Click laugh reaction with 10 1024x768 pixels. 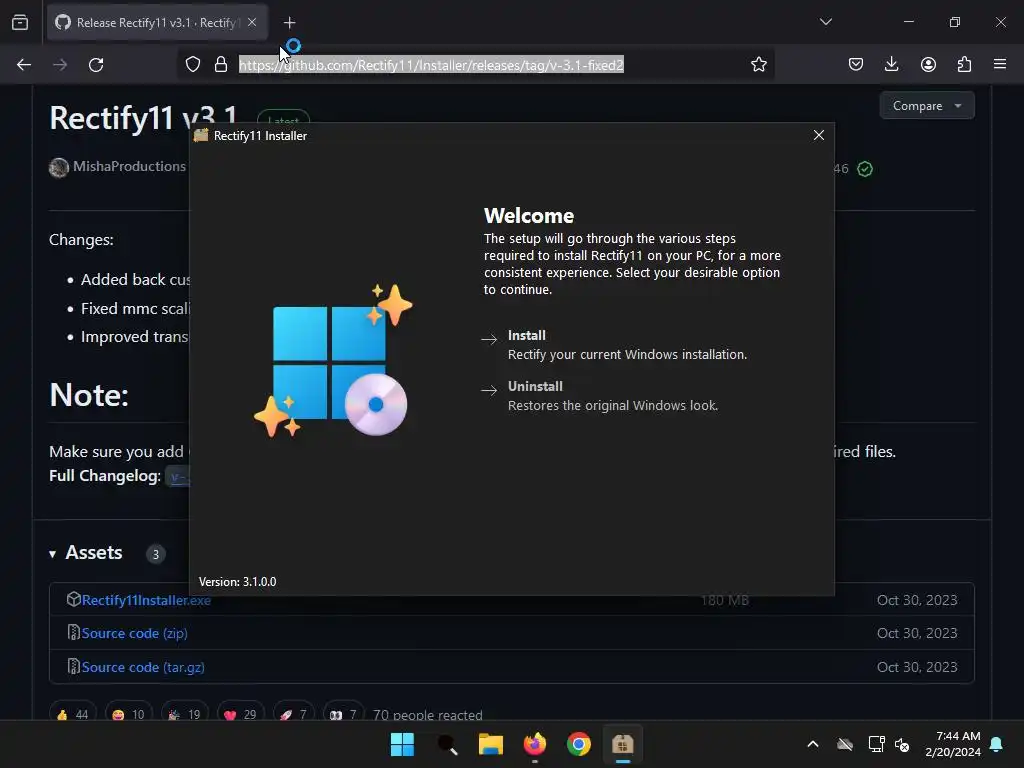pyautogui.click(x=129, y=714)
